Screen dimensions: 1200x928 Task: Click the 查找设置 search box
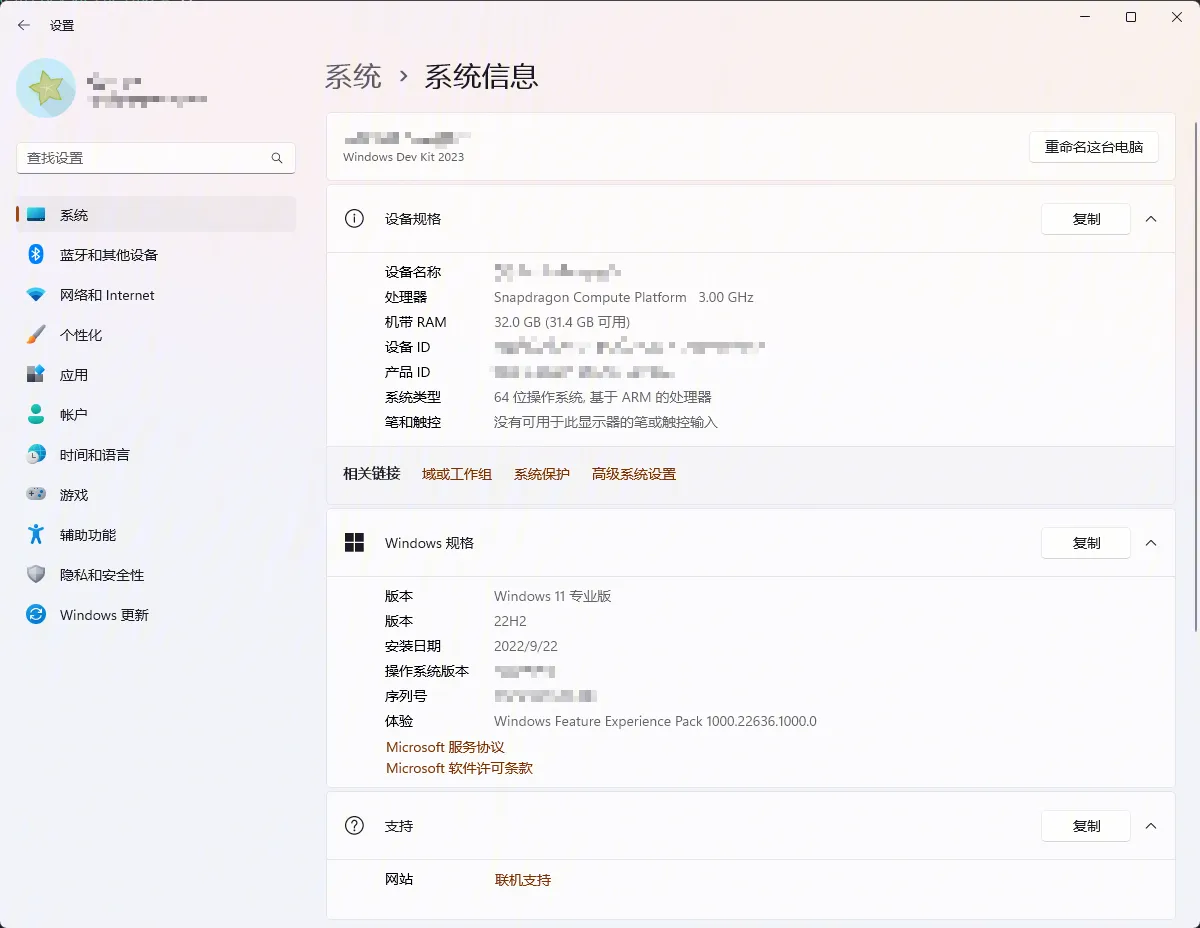point(145,158)
